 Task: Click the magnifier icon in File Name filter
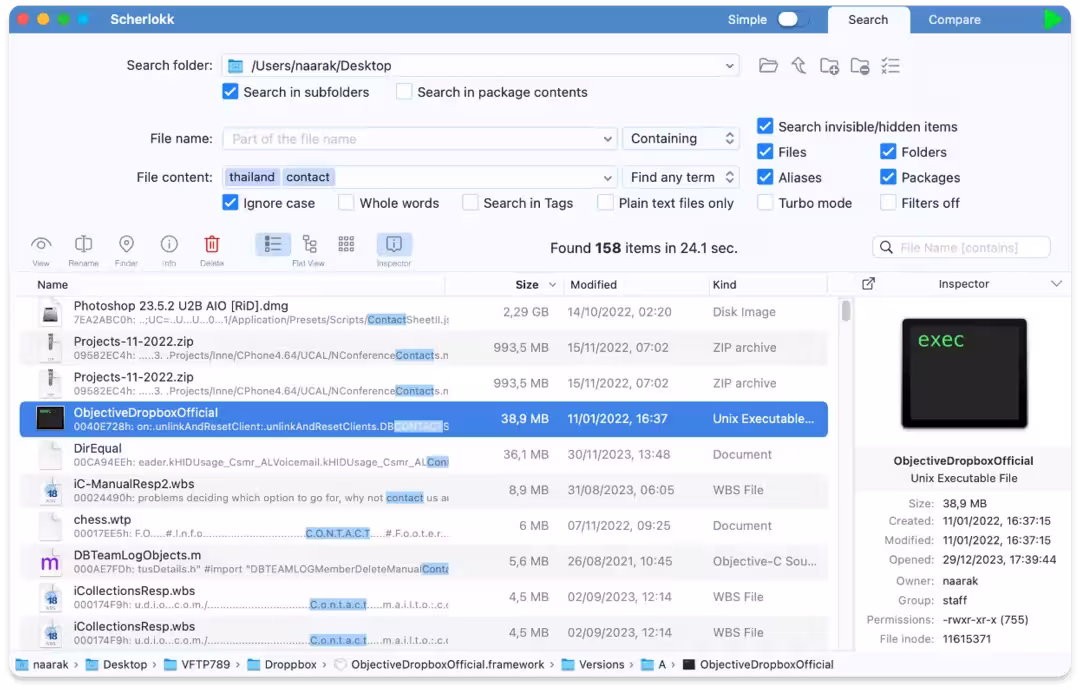(x=886, y=247)
